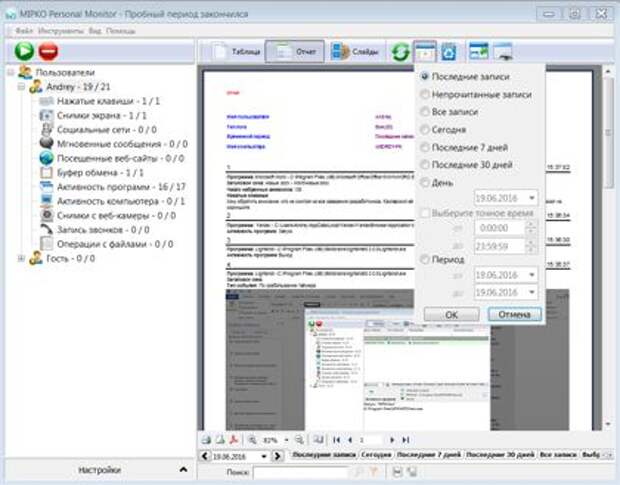This screenshot has width=620, height=485.
Task: Click the copy icon after save icon
Action: [x=412, y=472]
